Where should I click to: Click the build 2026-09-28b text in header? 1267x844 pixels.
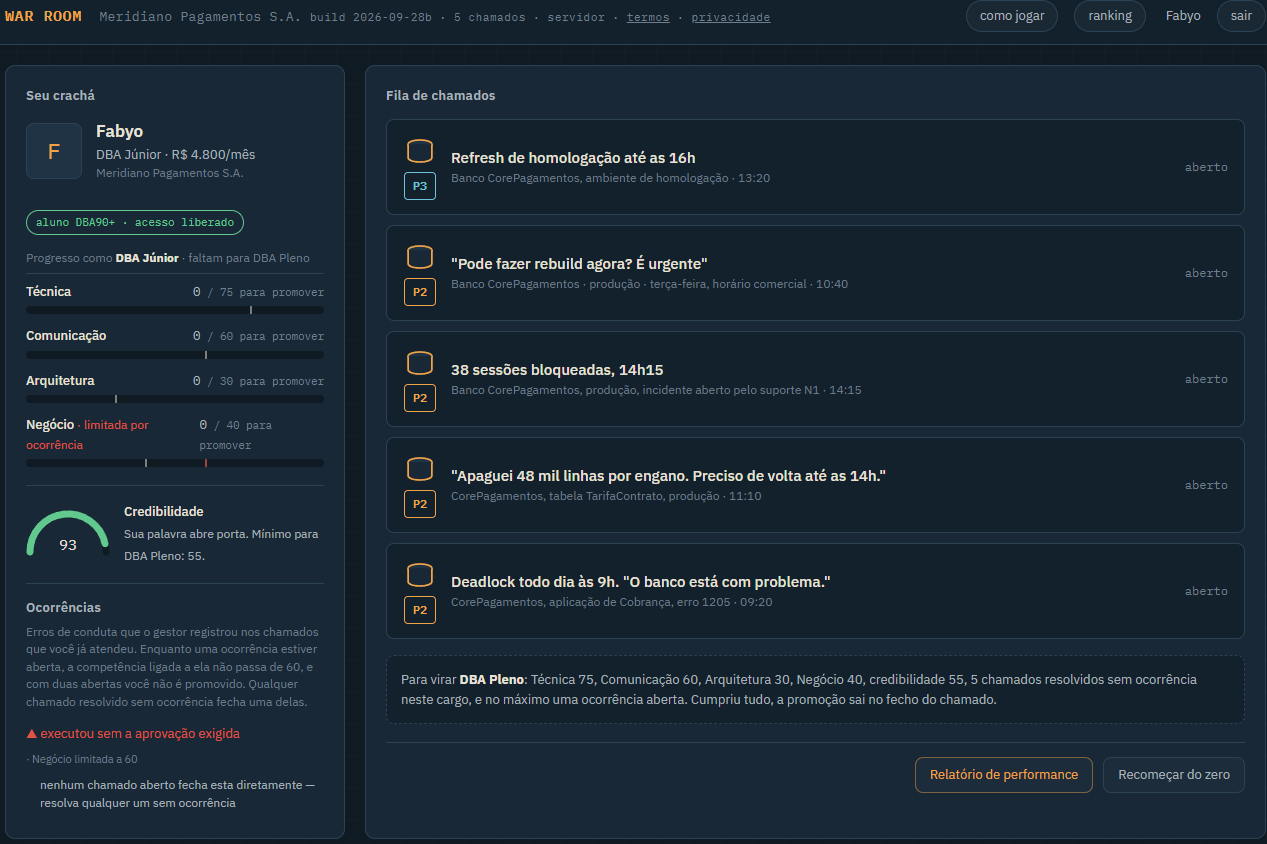point(371,18)
